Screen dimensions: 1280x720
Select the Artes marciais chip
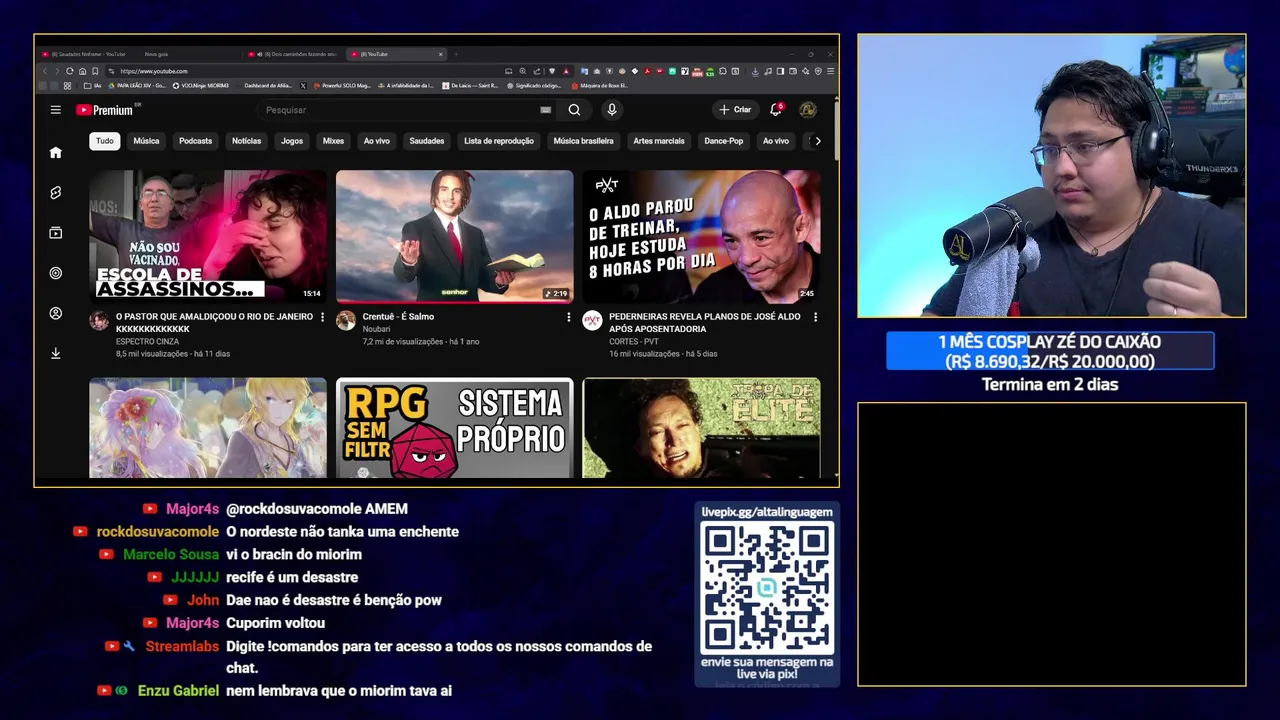659,141
